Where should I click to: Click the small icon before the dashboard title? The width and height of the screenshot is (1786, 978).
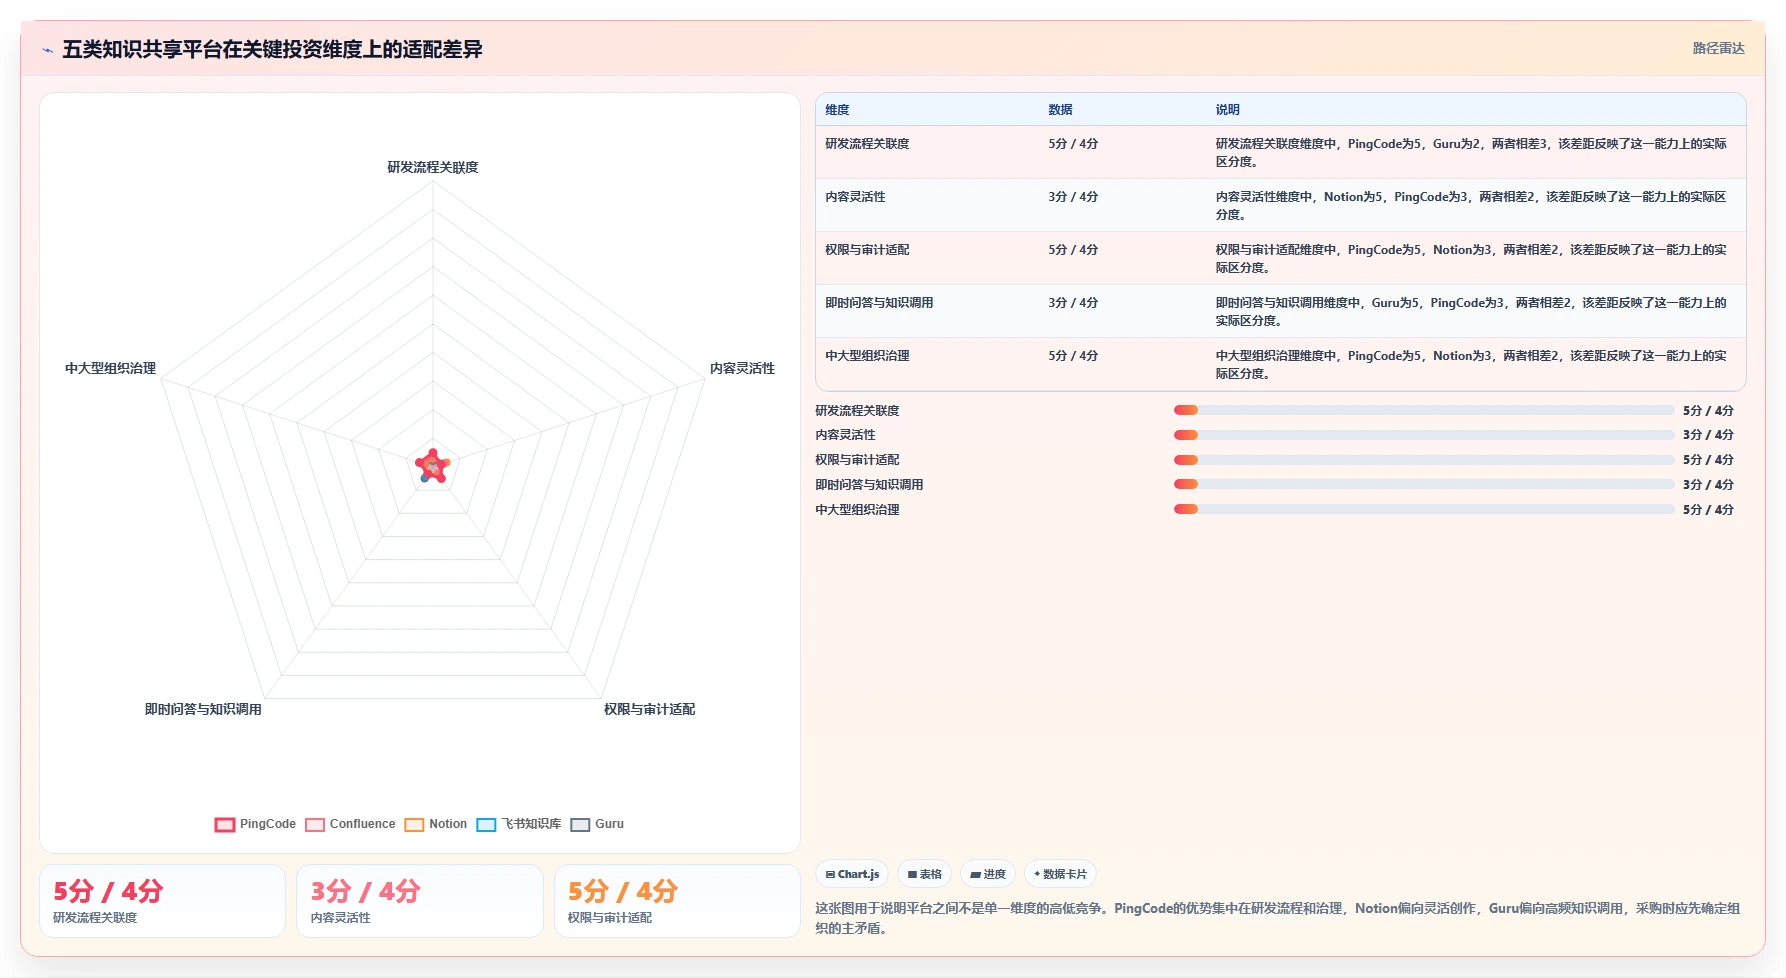pyautogui.click(x=47, y=50)
